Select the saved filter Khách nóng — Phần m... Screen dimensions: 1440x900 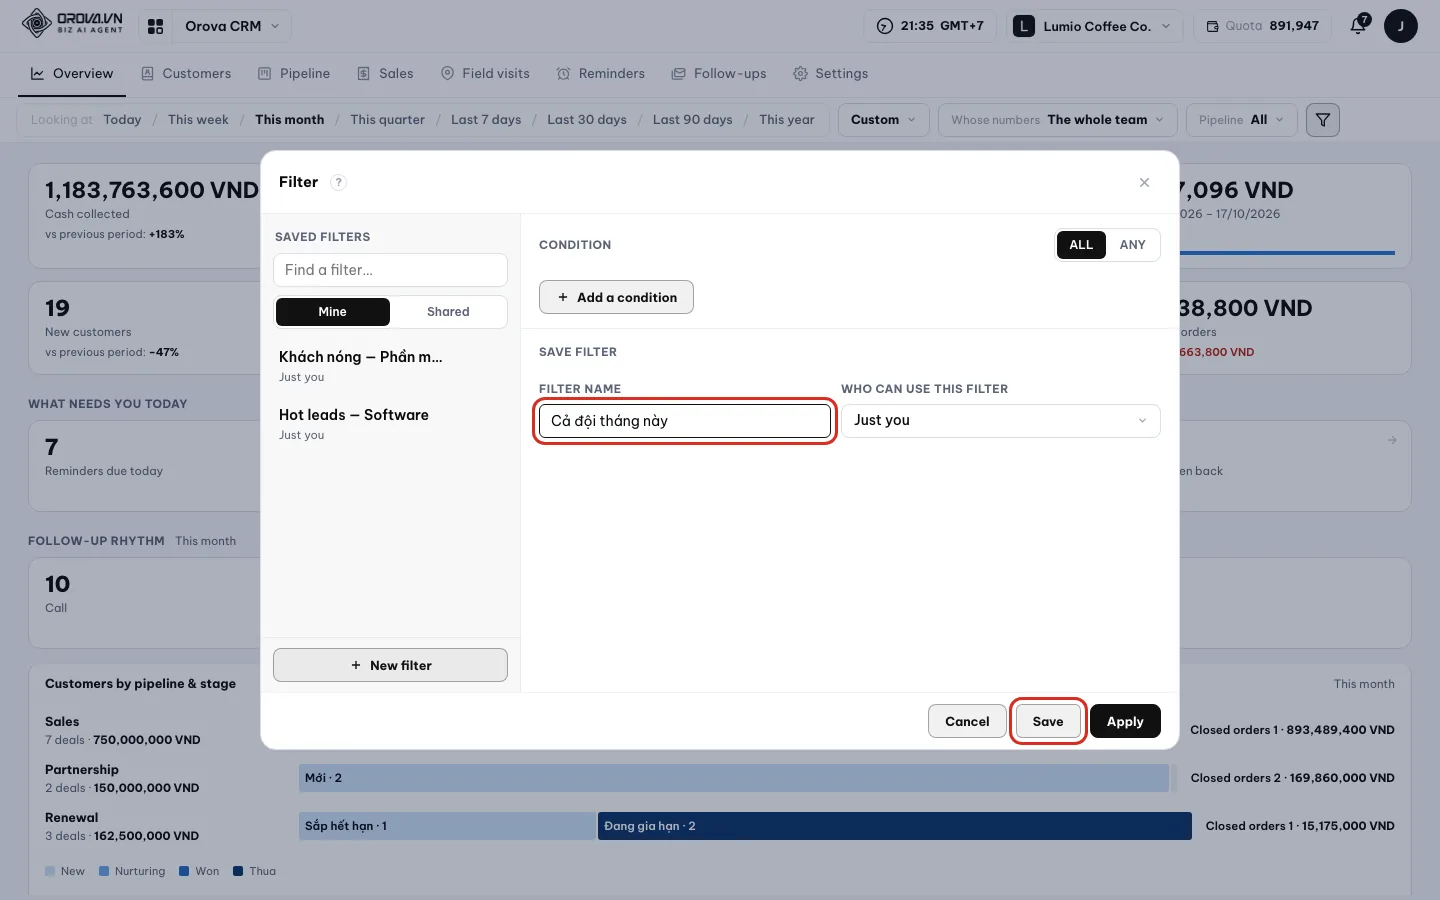coord(390,365)
